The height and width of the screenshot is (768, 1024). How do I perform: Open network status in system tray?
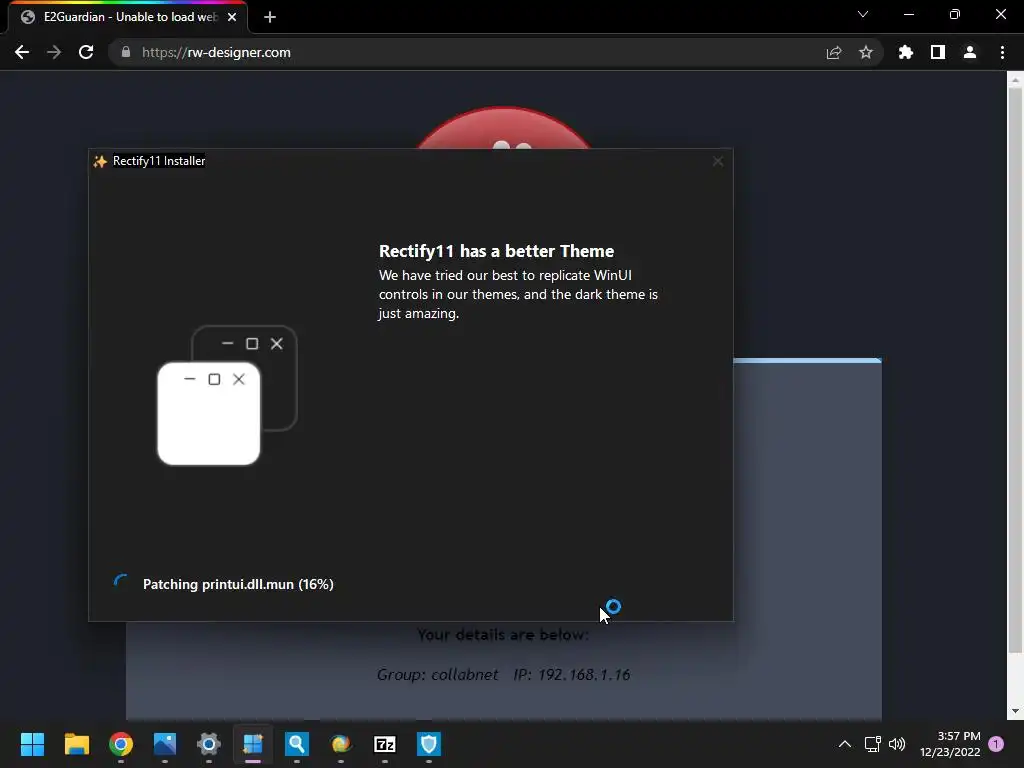point(872,744)
